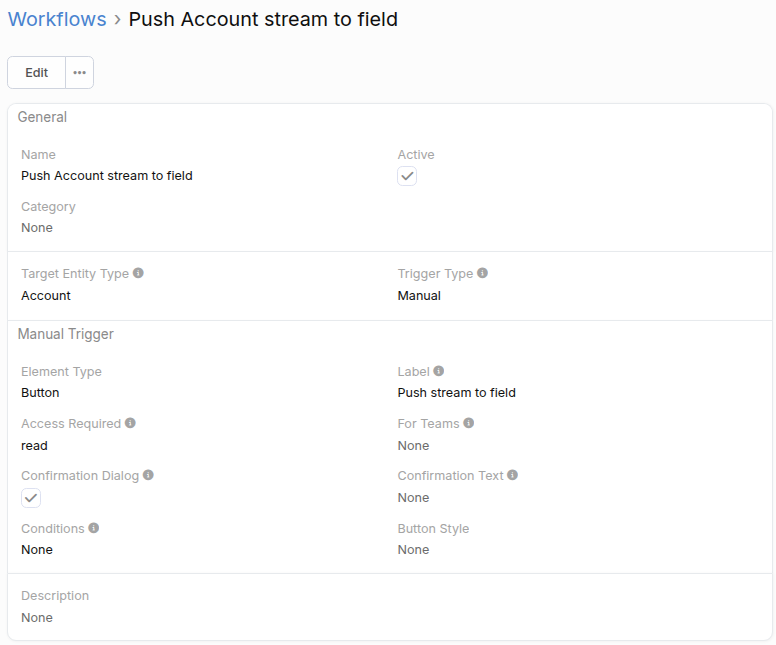The image size is (776, 645).
Task: Click the Push stream to field label value
Action: (457, 393)
